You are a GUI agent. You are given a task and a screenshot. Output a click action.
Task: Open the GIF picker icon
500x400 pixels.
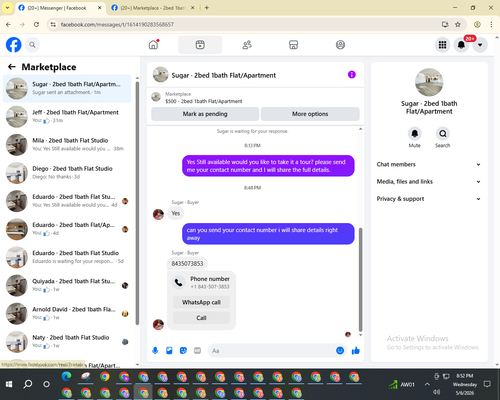198,351
